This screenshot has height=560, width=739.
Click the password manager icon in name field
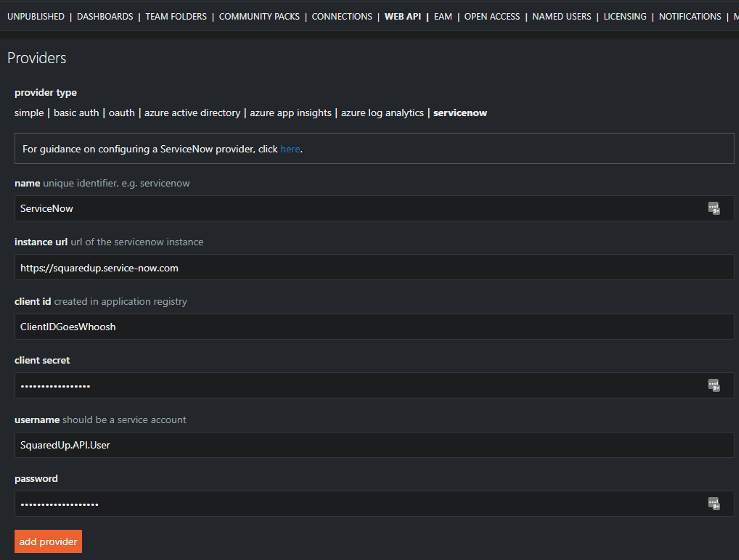pos(714,208)
